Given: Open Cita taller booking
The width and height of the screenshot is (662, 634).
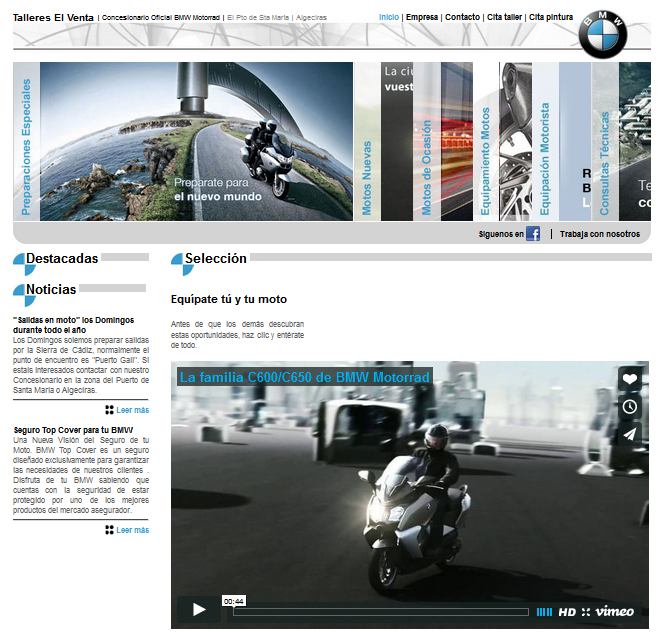Looking at the screenshot, I should 505,17.
